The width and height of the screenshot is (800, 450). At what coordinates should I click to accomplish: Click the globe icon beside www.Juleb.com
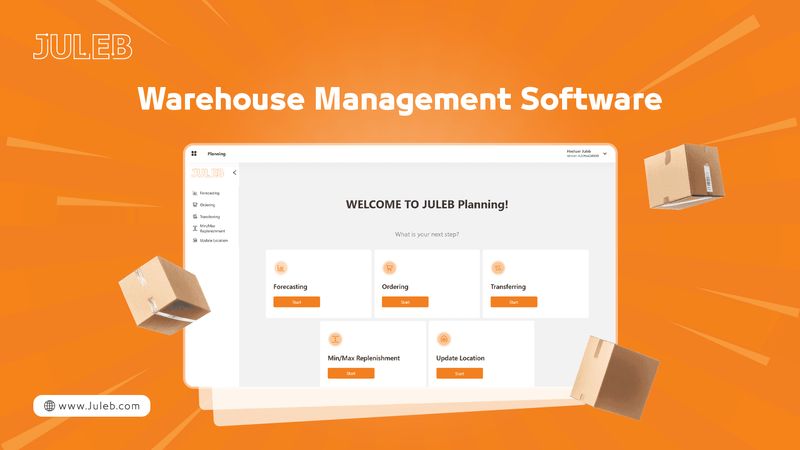pos(47,406)
